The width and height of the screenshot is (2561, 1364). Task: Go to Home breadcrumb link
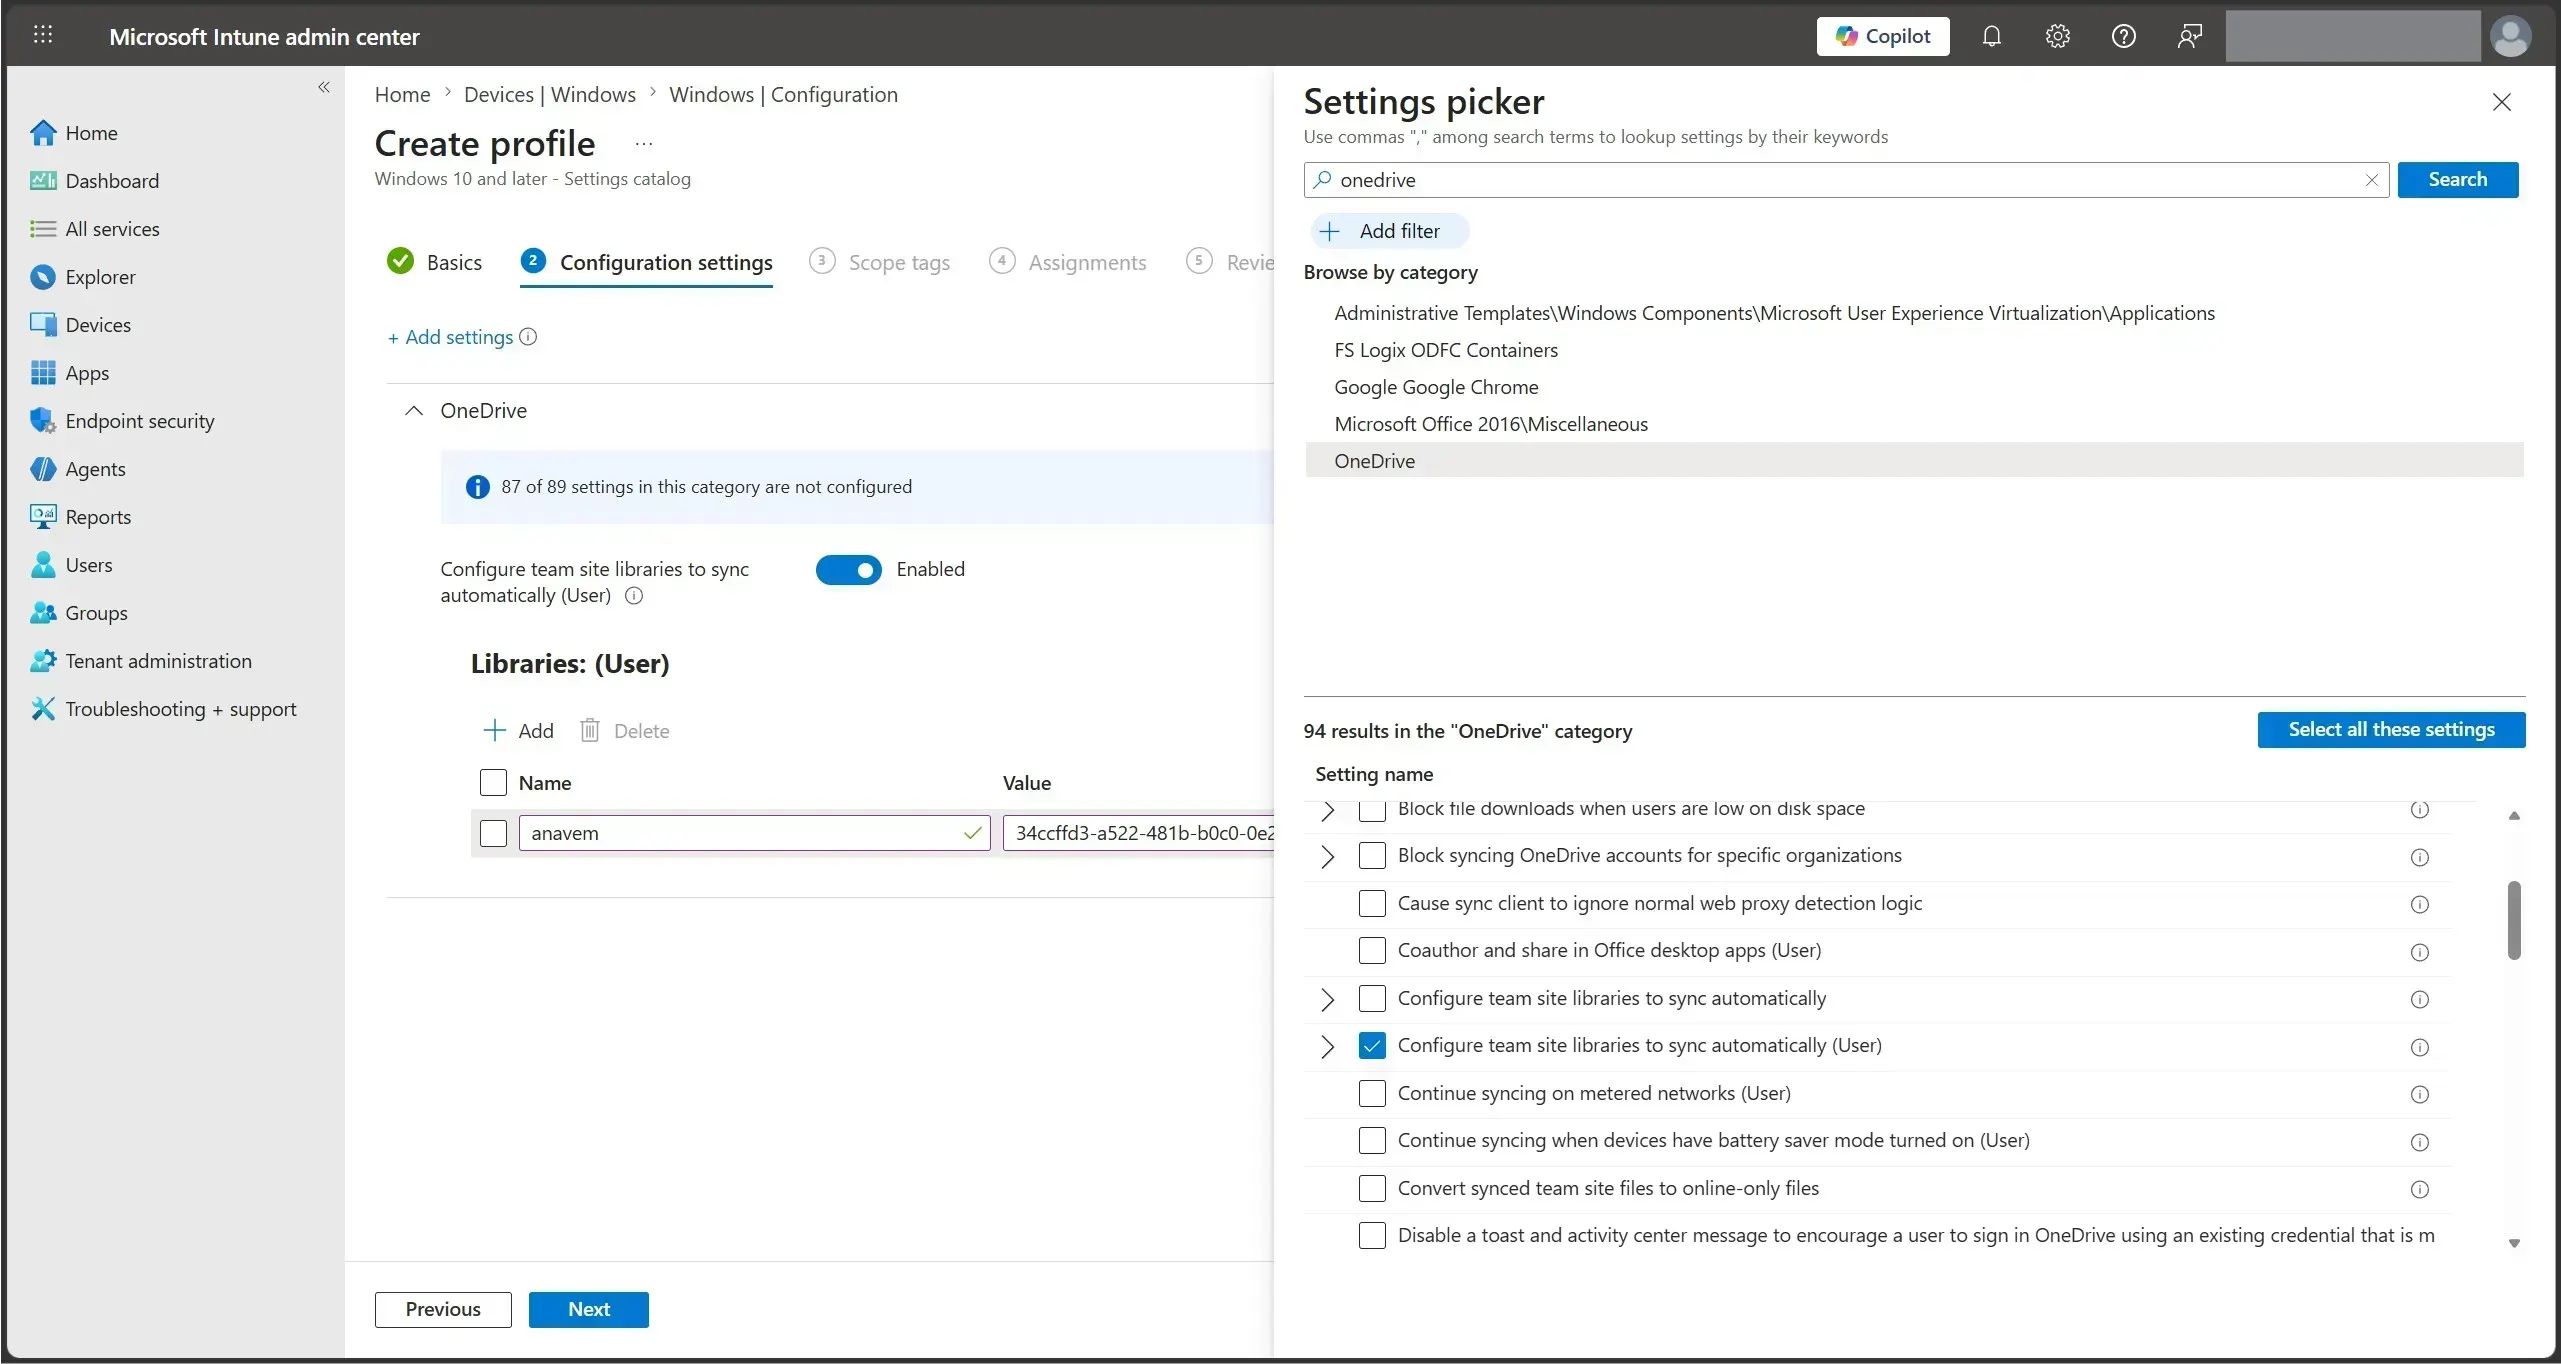click(x=402, y=95)
